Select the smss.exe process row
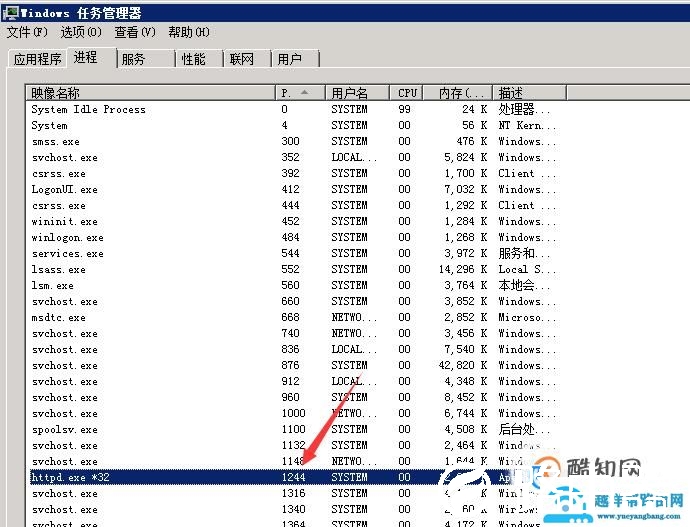 pos(295,141)
